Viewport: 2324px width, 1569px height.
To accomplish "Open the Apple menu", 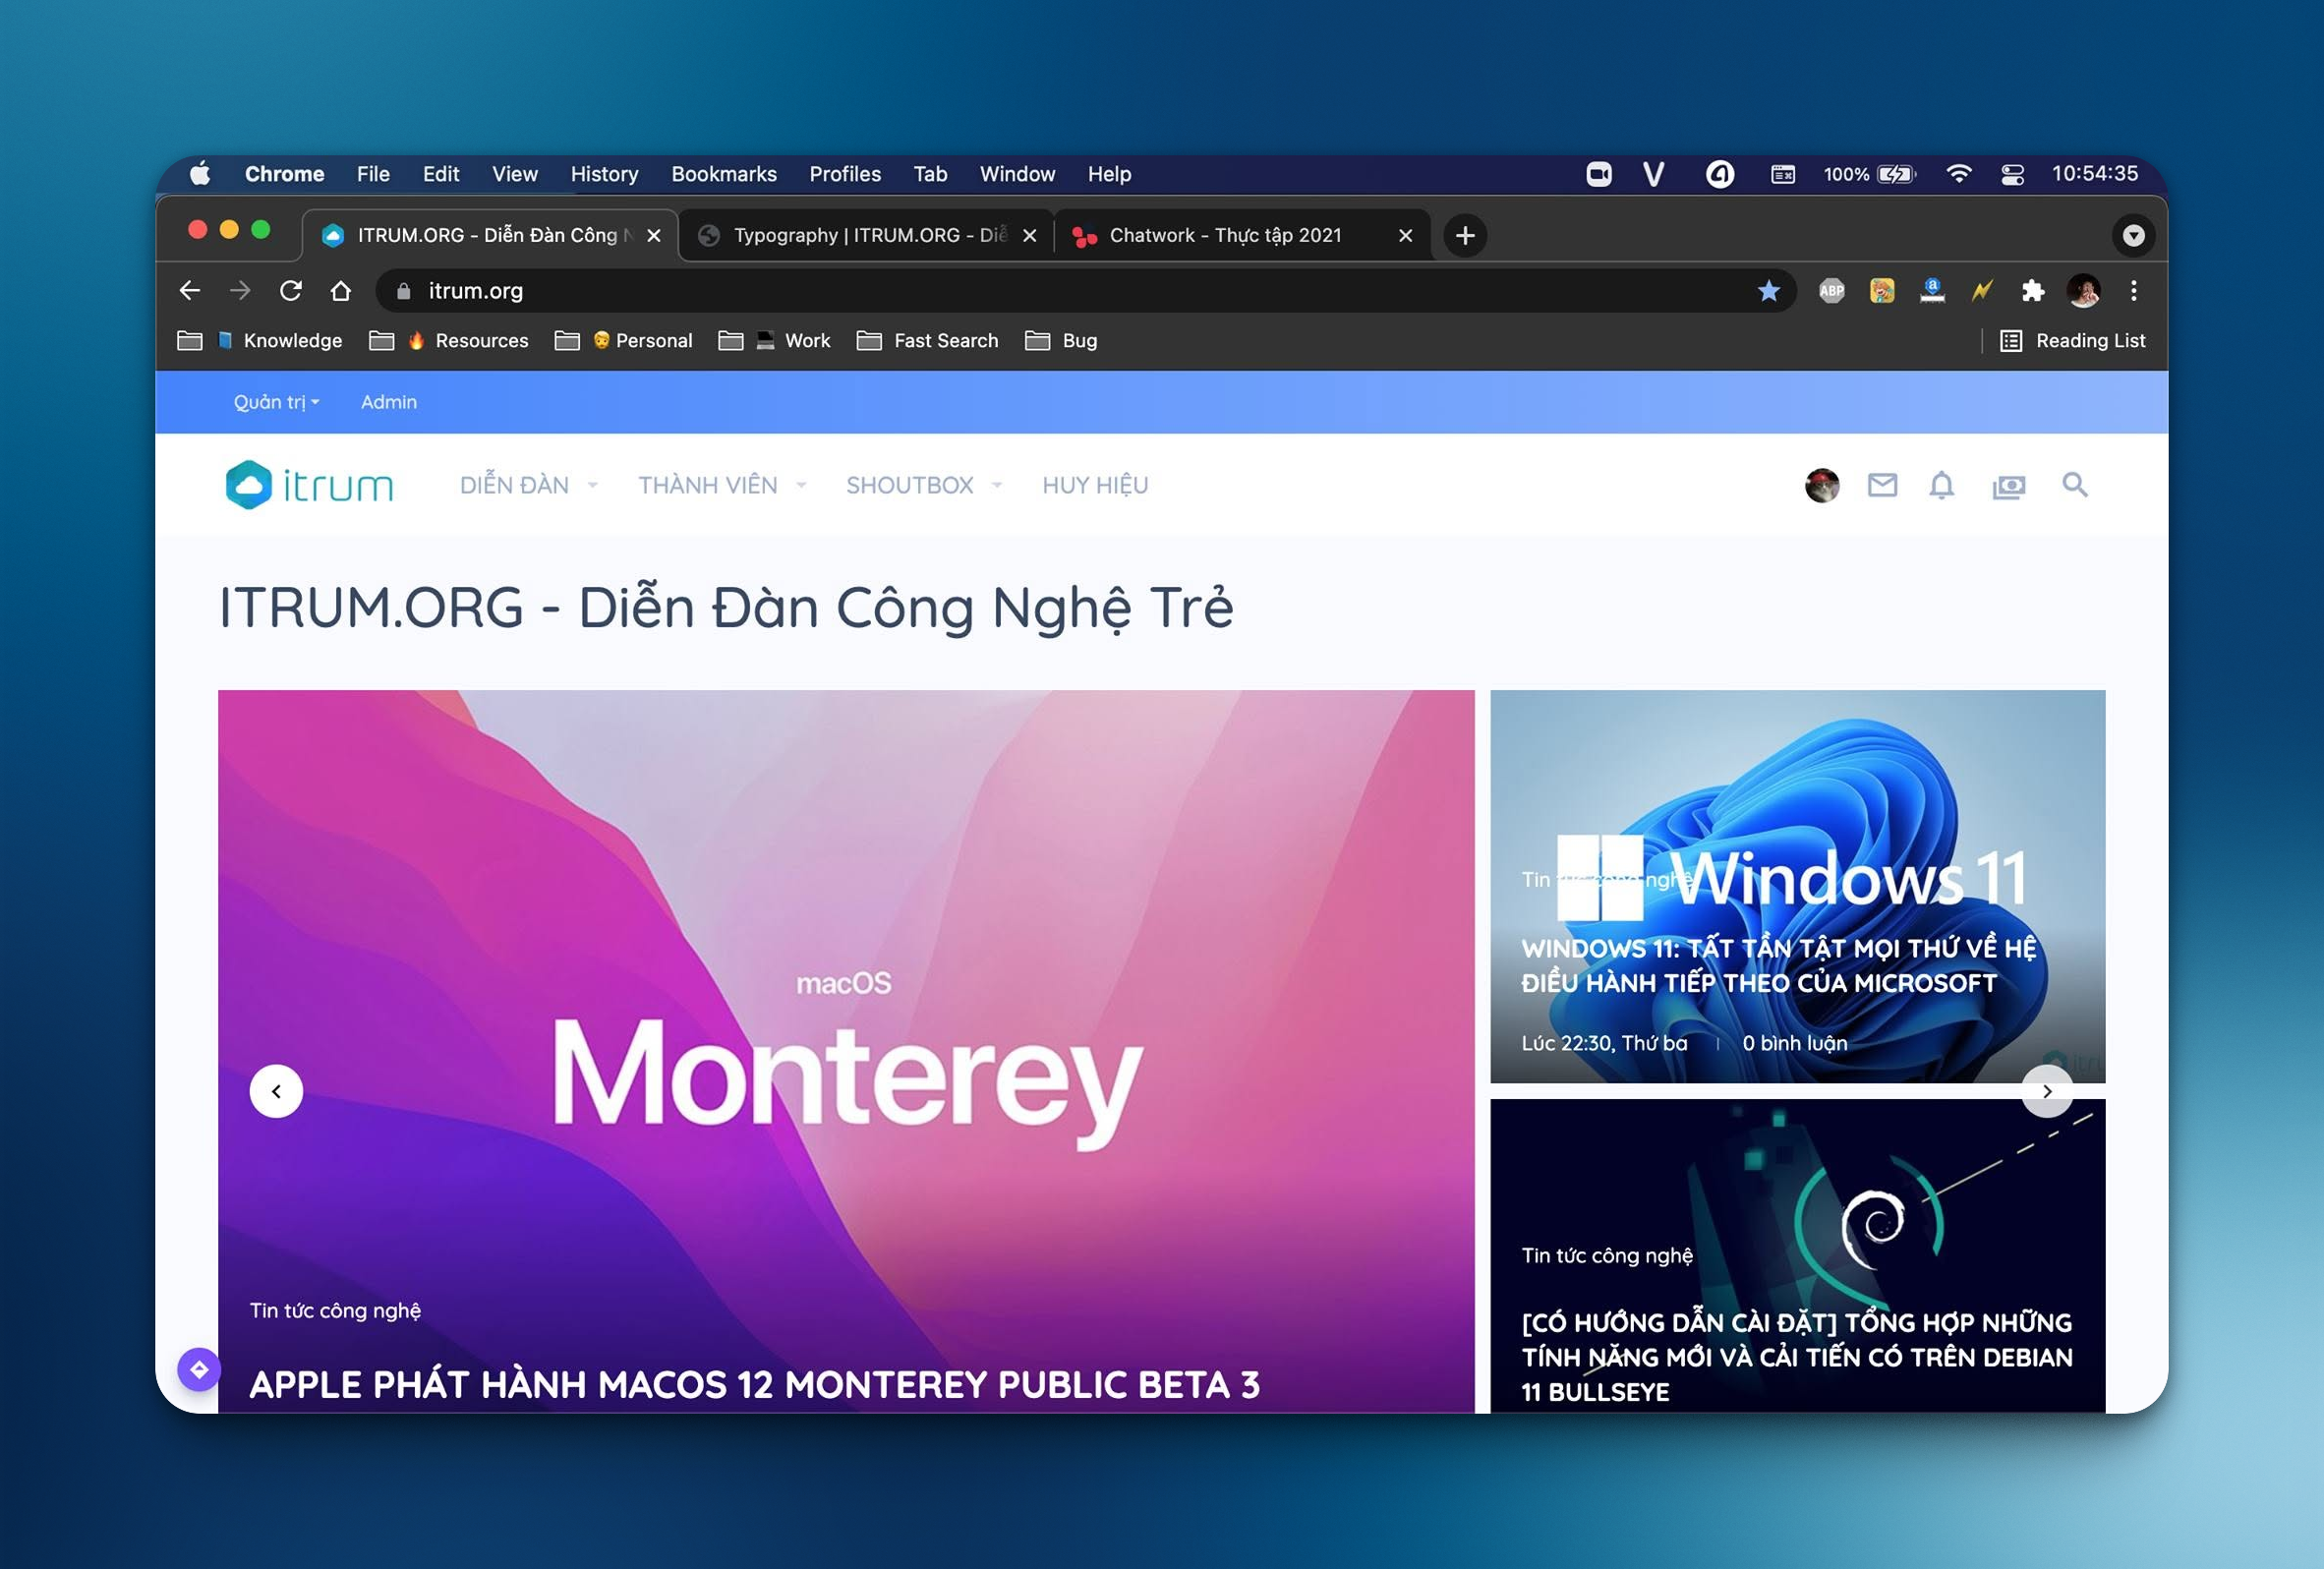I will pyautogui.click(x=200, y=174).
